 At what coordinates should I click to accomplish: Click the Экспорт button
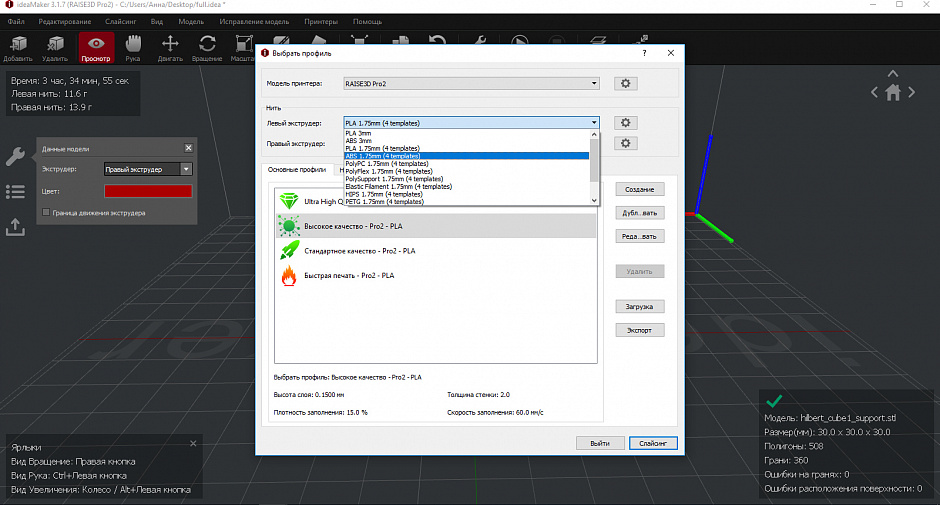pyautogui.click(x=640, y=330)
